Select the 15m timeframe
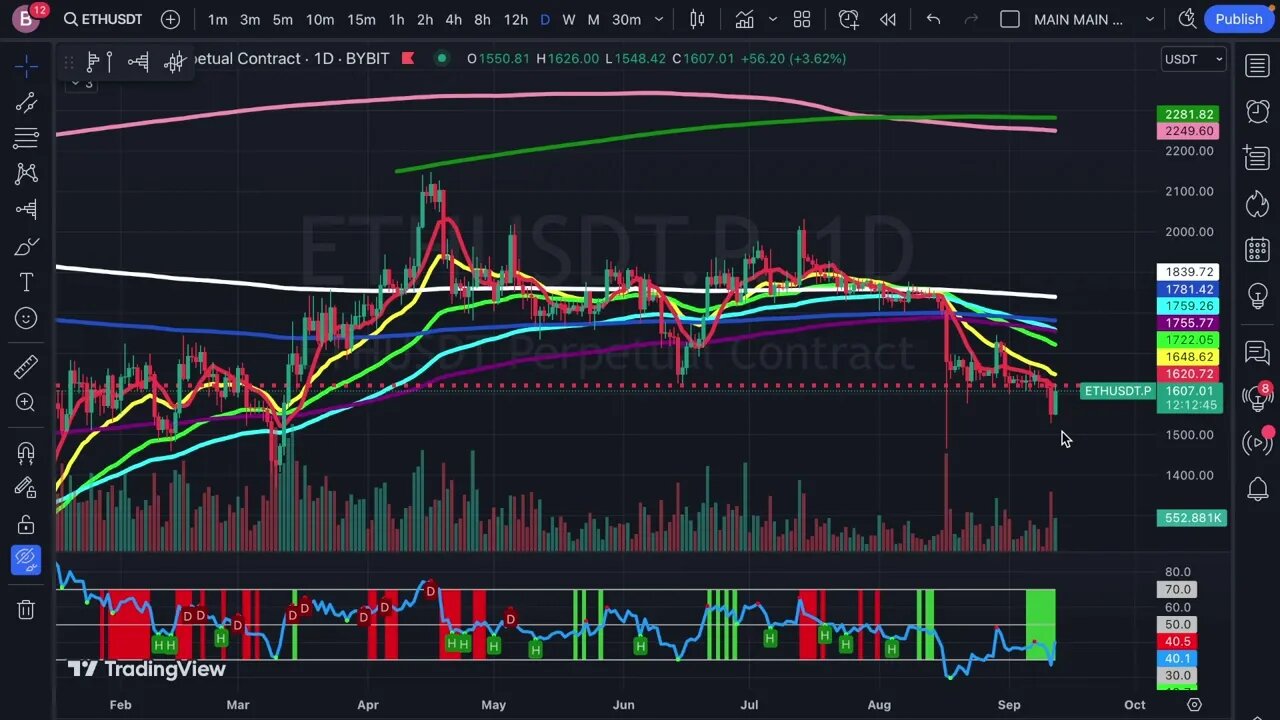This screenshot has width=1280, height=720. point(361,19)
